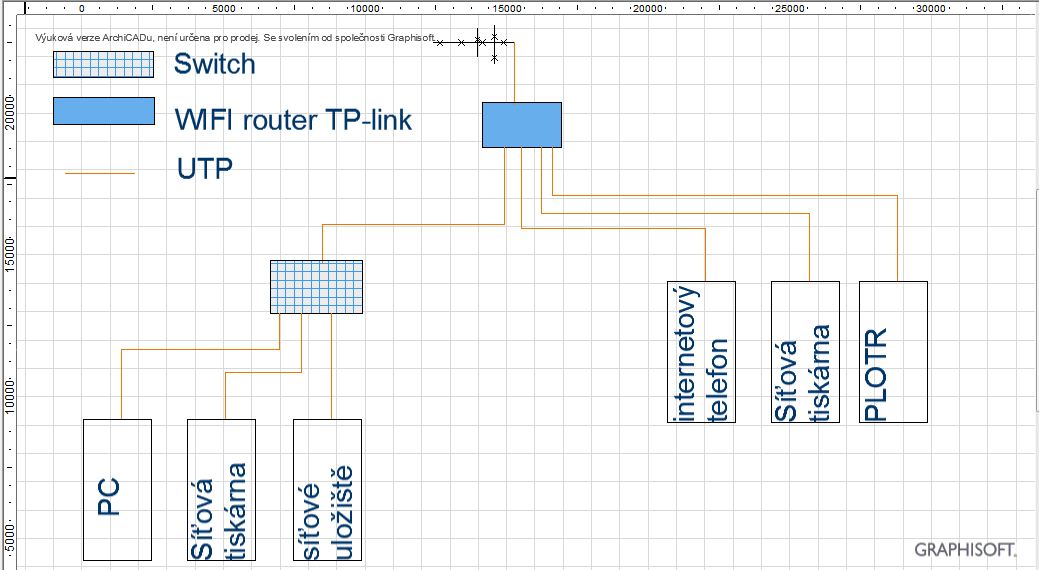
Task: Click the 'UTP' legend label text
Action: tap(205, 169)
